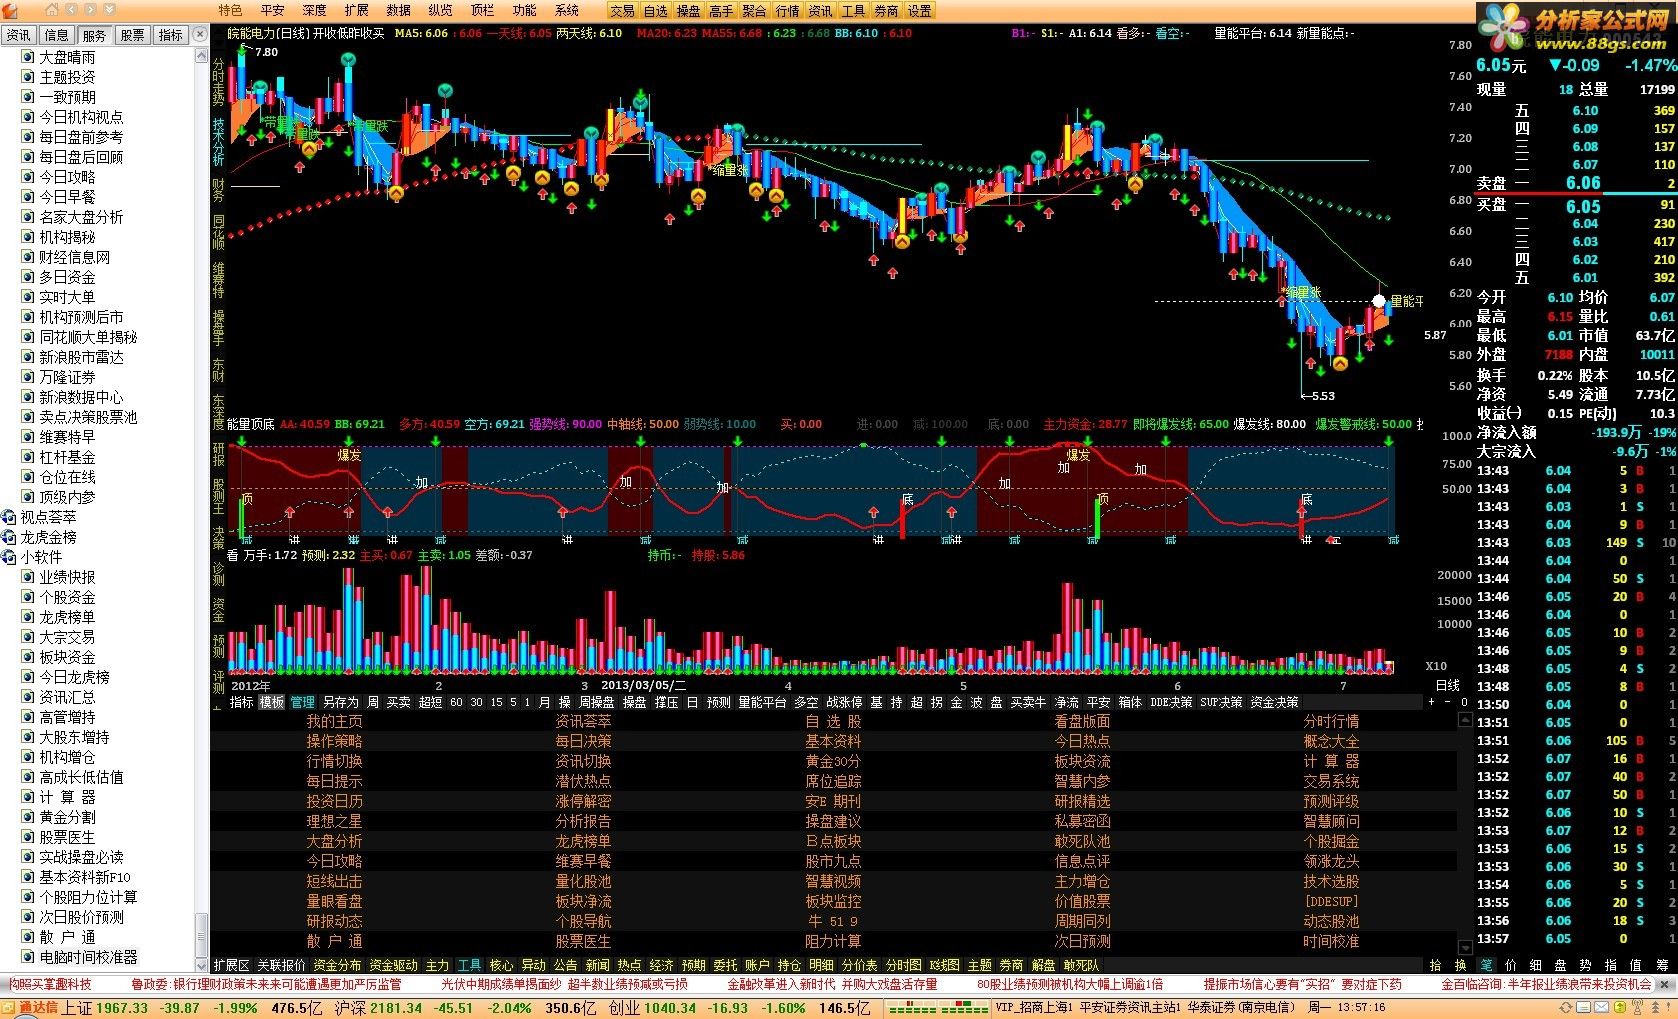Select the 操盘手 vertical tab
This screenshot has height=1019, width=1678.
click(x=218, y=326)
